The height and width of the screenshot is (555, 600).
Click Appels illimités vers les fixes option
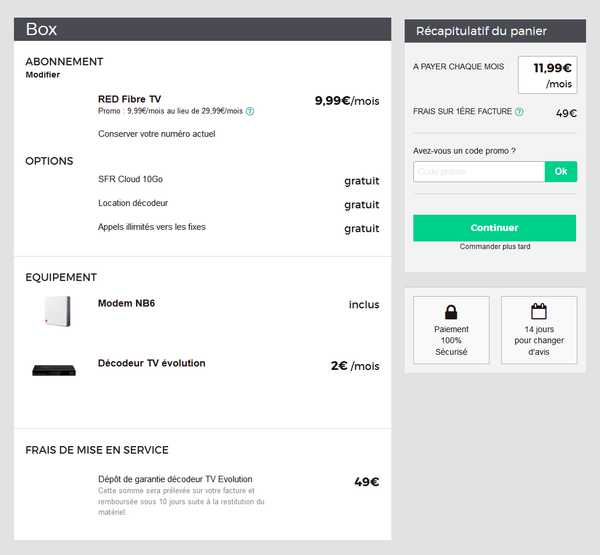point(151,227)
